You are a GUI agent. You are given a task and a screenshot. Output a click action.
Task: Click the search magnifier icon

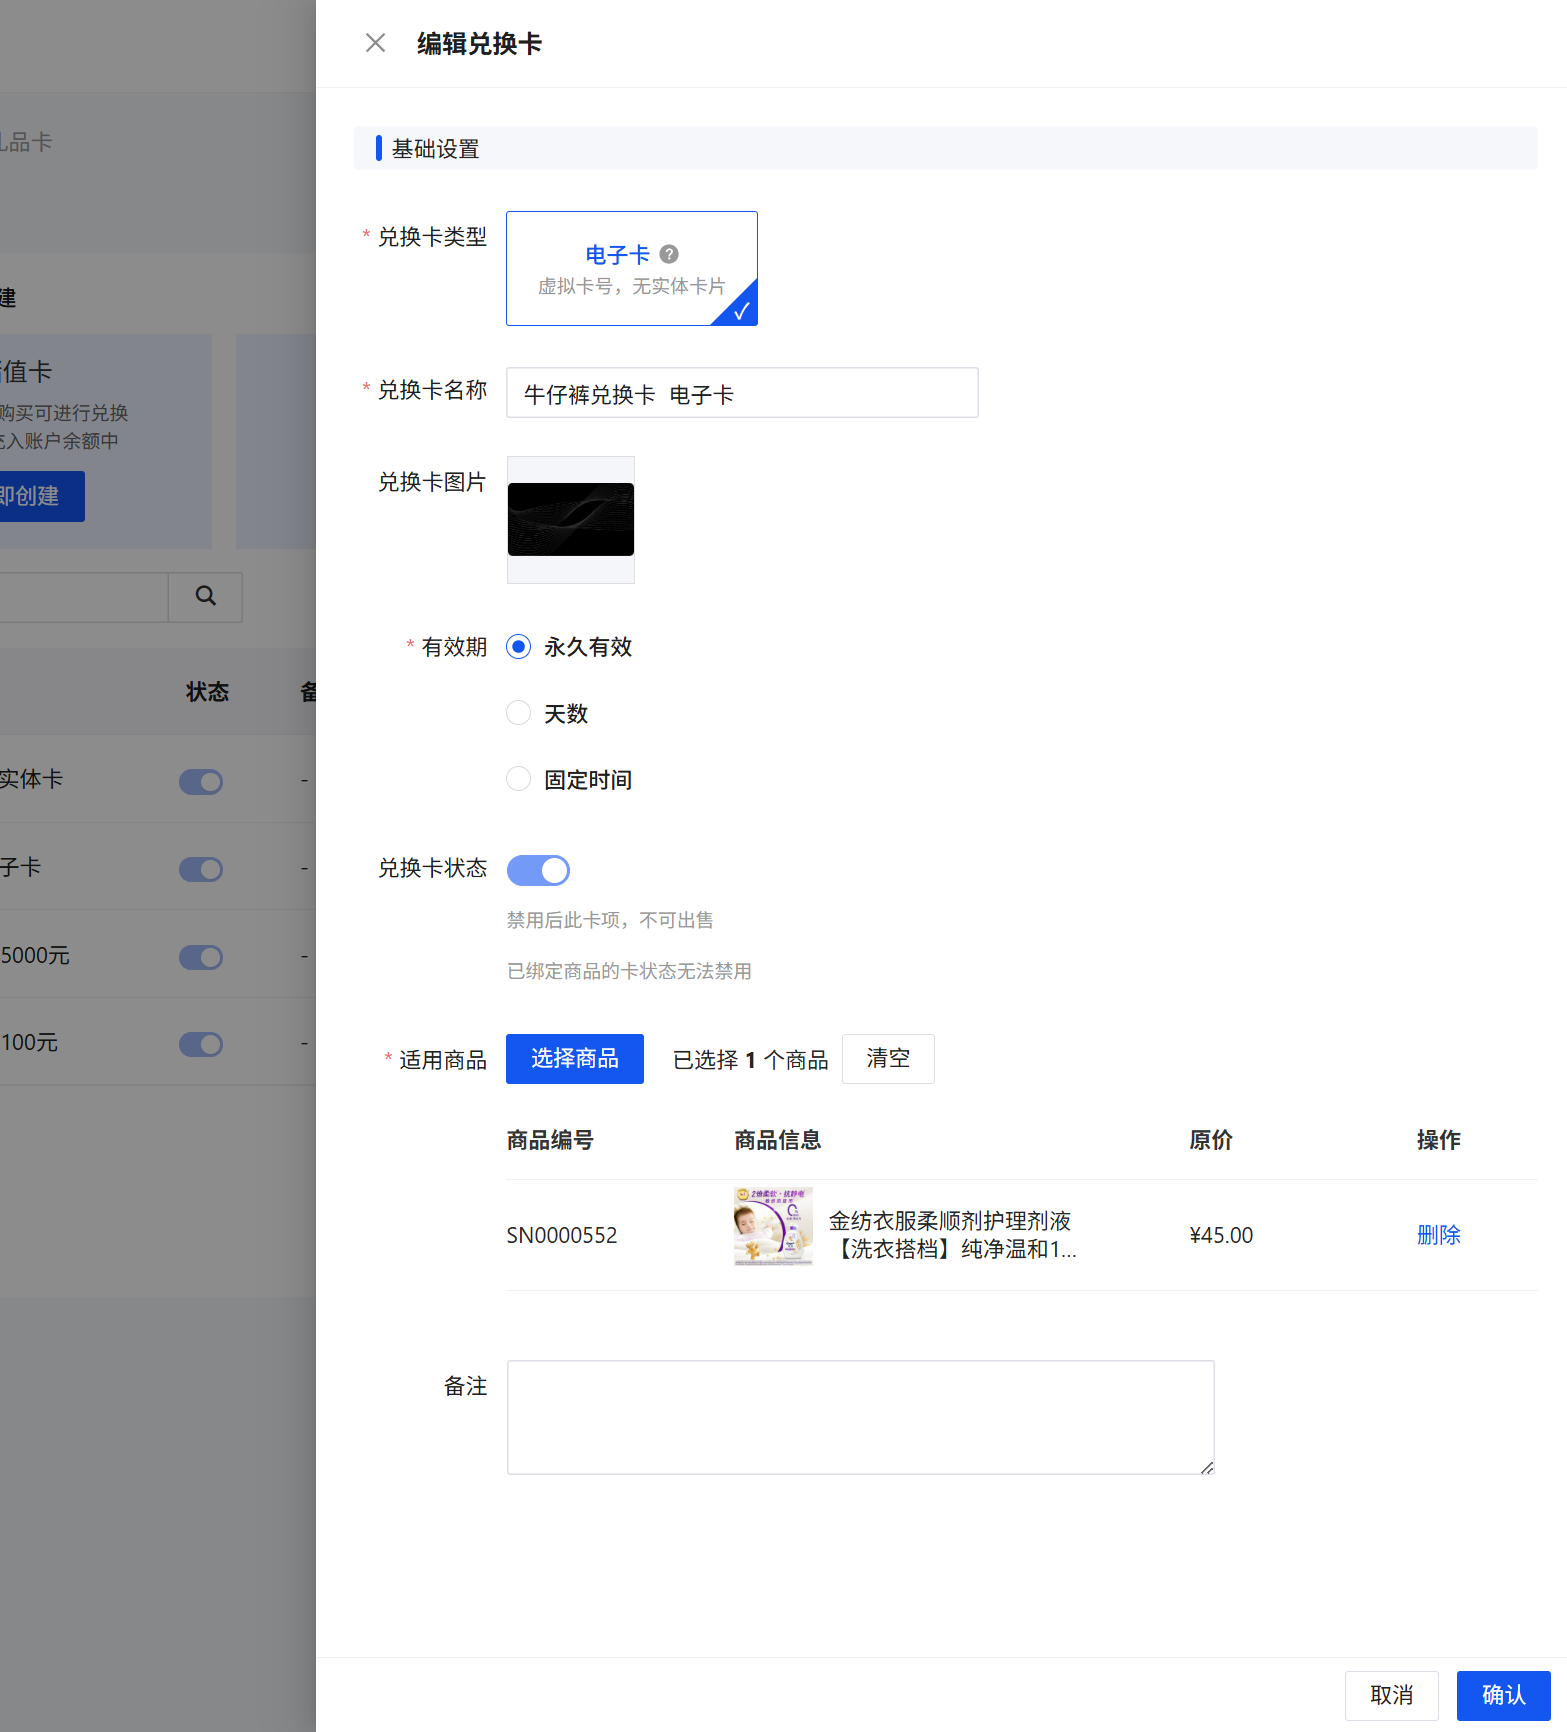click(205, 596)
